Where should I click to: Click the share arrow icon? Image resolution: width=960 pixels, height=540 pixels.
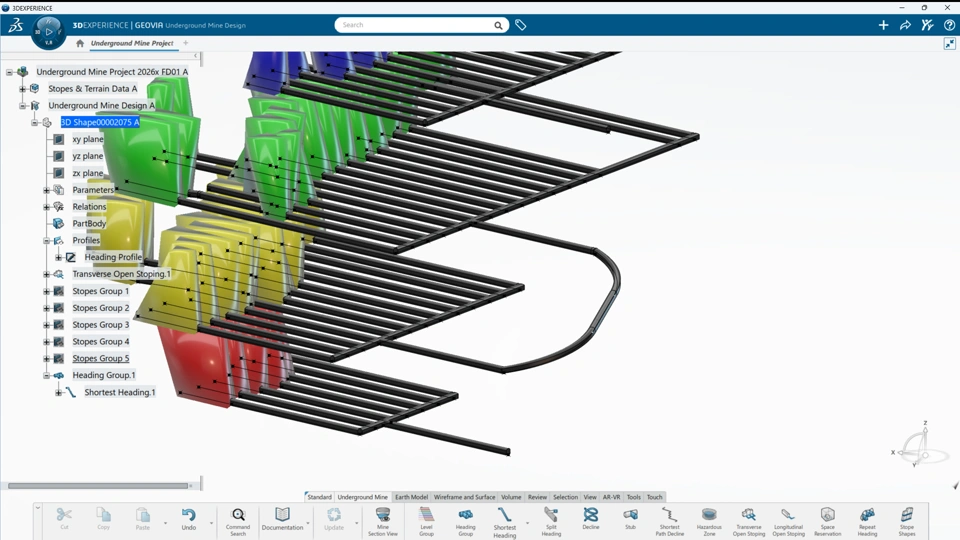pyautogui.click(x=905, y=25)
